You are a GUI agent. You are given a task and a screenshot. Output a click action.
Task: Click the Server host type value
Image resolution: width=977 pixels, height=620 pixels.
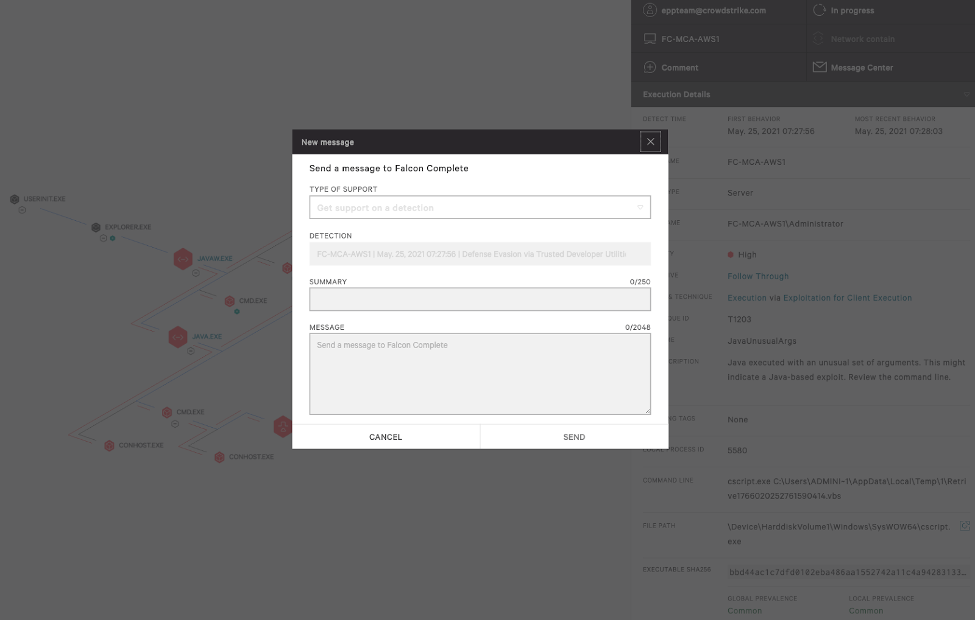click(740, 193)
